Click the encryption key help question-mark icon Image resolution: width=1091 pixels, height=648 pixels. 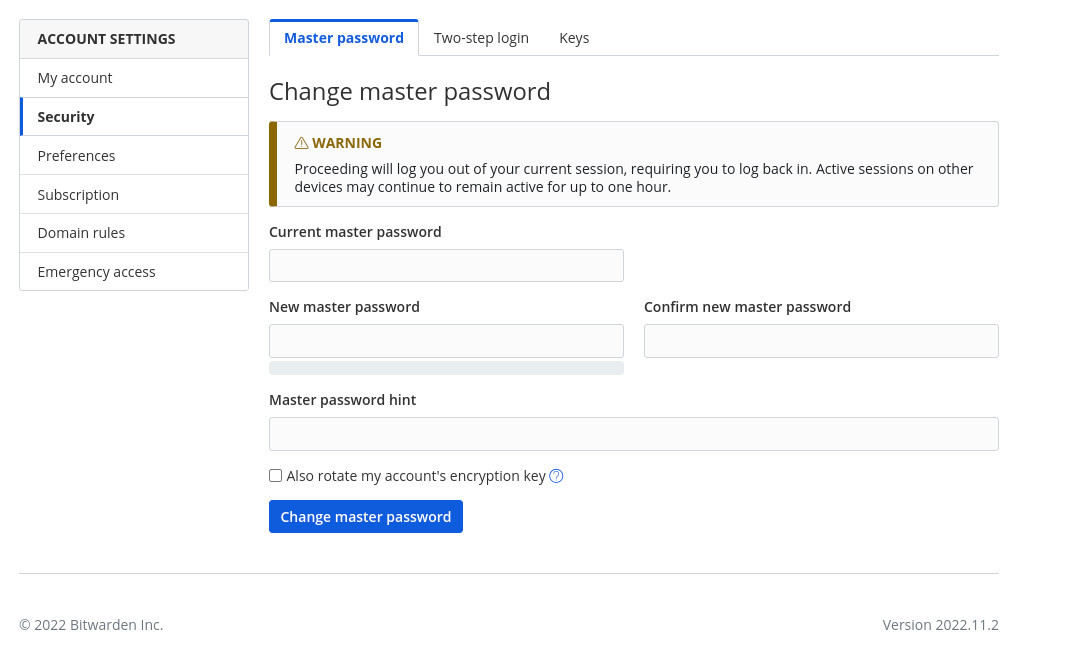(557, 476)
